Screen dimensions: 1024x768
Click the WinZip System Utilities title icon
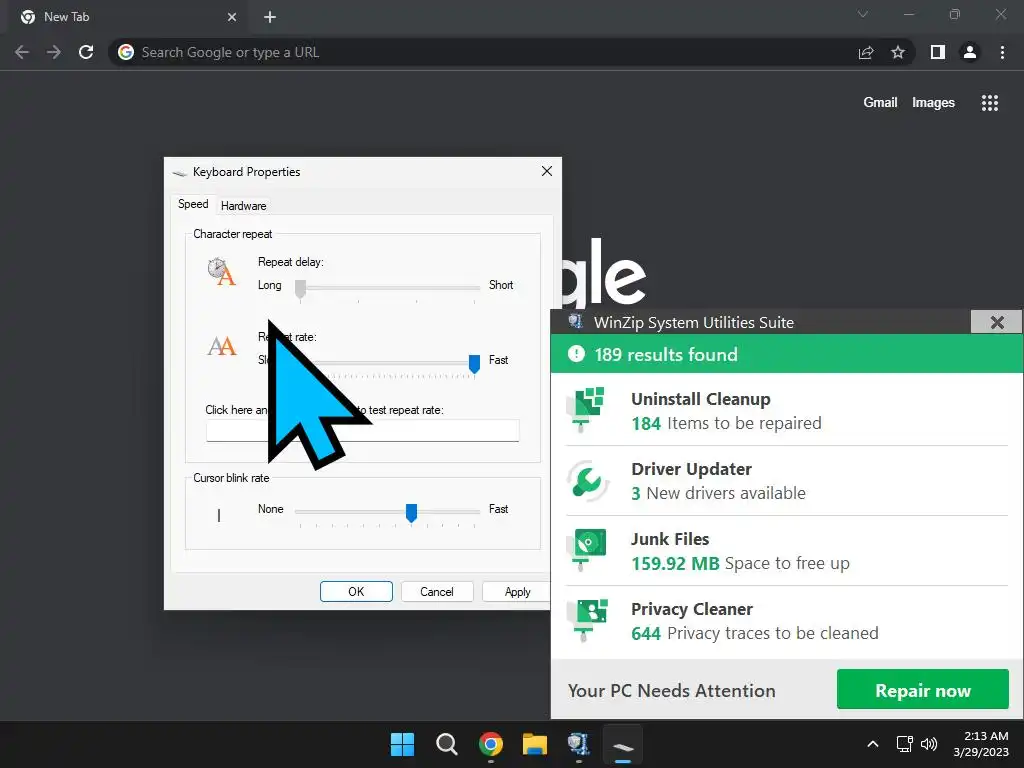point(575,321)
